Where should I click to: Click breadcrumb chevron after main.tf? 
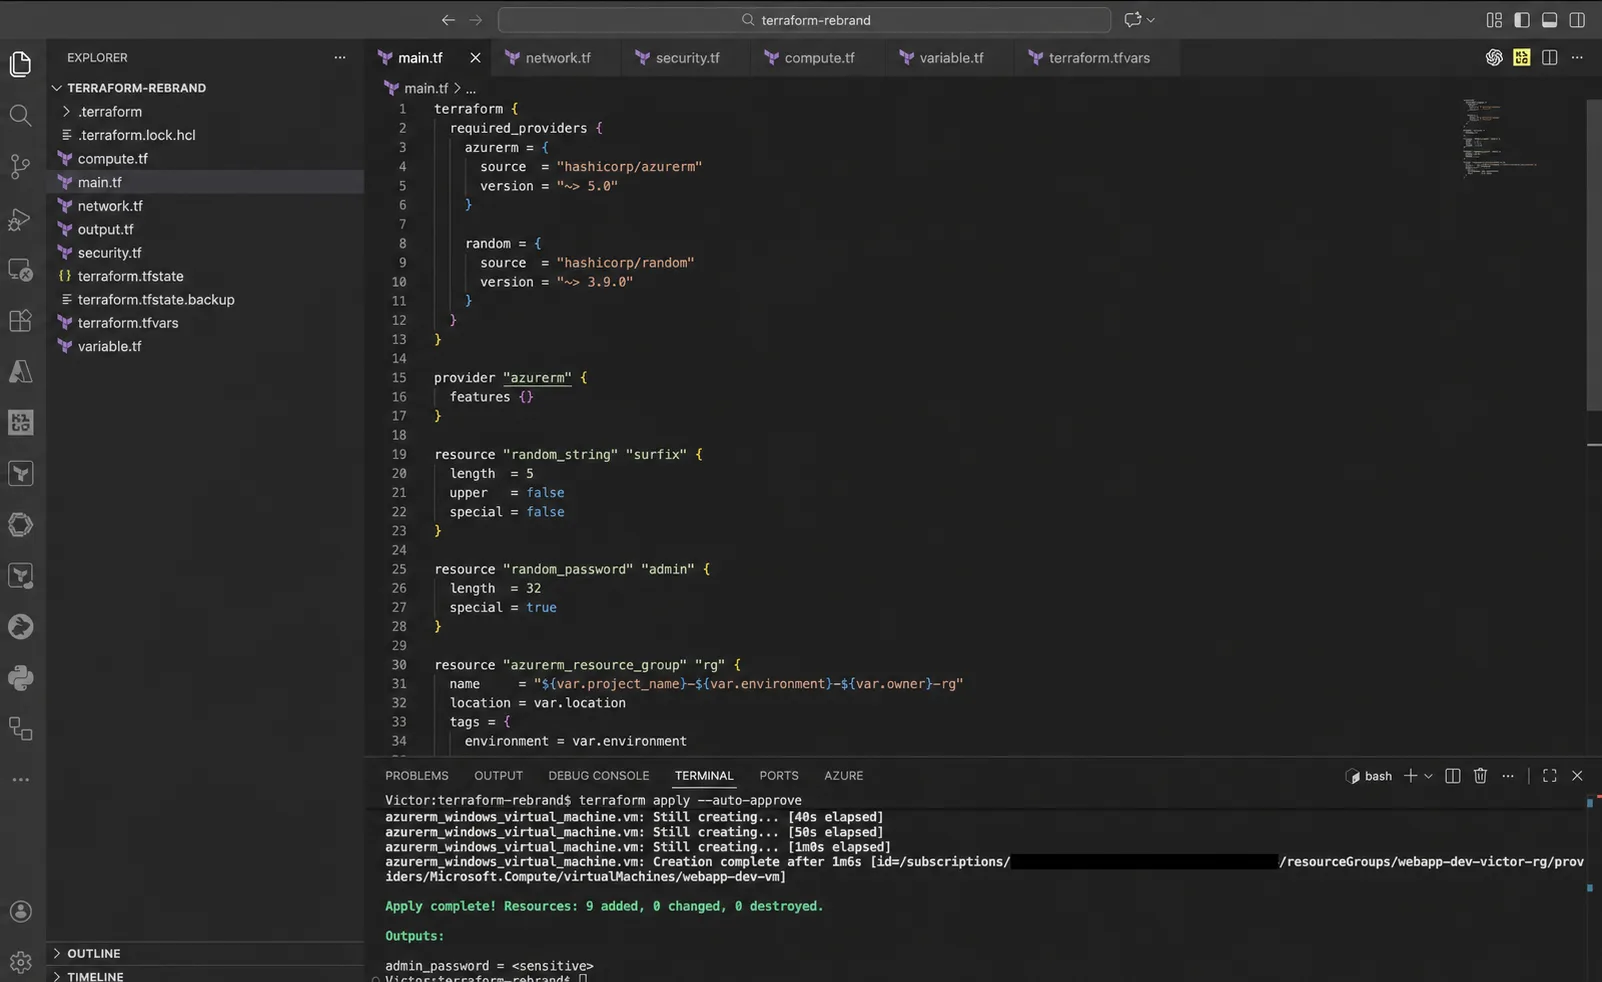[x=458, y=89]
